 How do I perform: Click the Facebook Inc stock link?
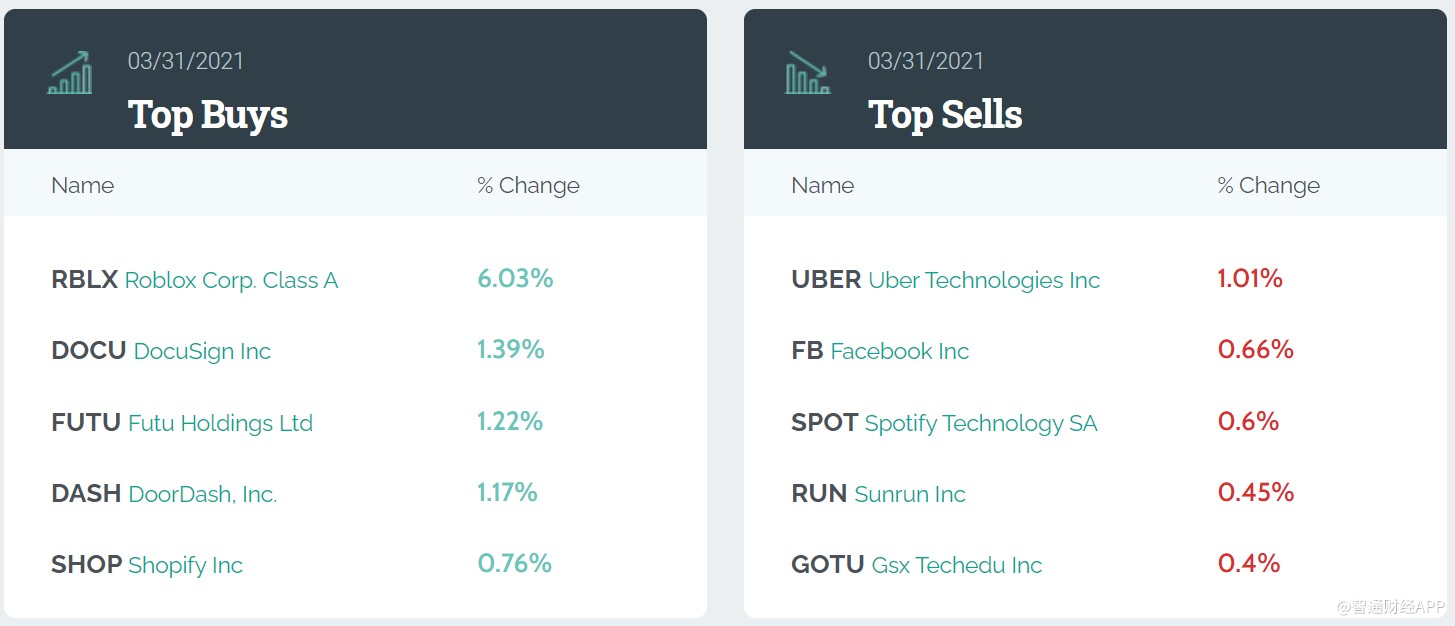[x=899, y=351]
